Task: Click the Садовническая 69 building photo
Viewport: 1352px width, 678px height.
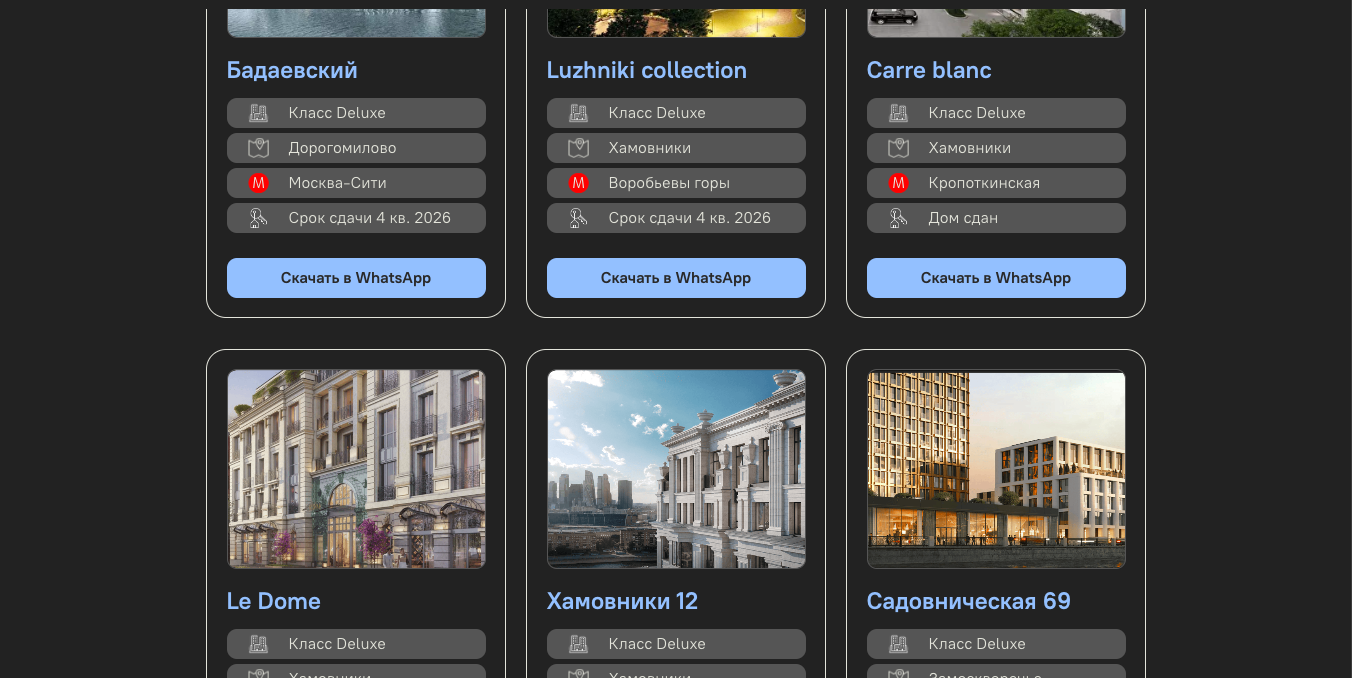Action: click(996, 469)
